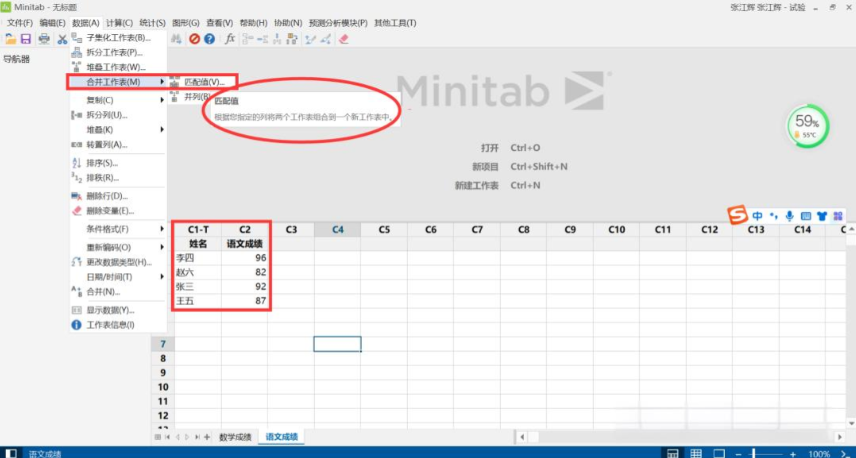The width and height of the screenshot is (856, 458).
Task: Expand the 复制(C) submenu
Action: click(118, 100)
